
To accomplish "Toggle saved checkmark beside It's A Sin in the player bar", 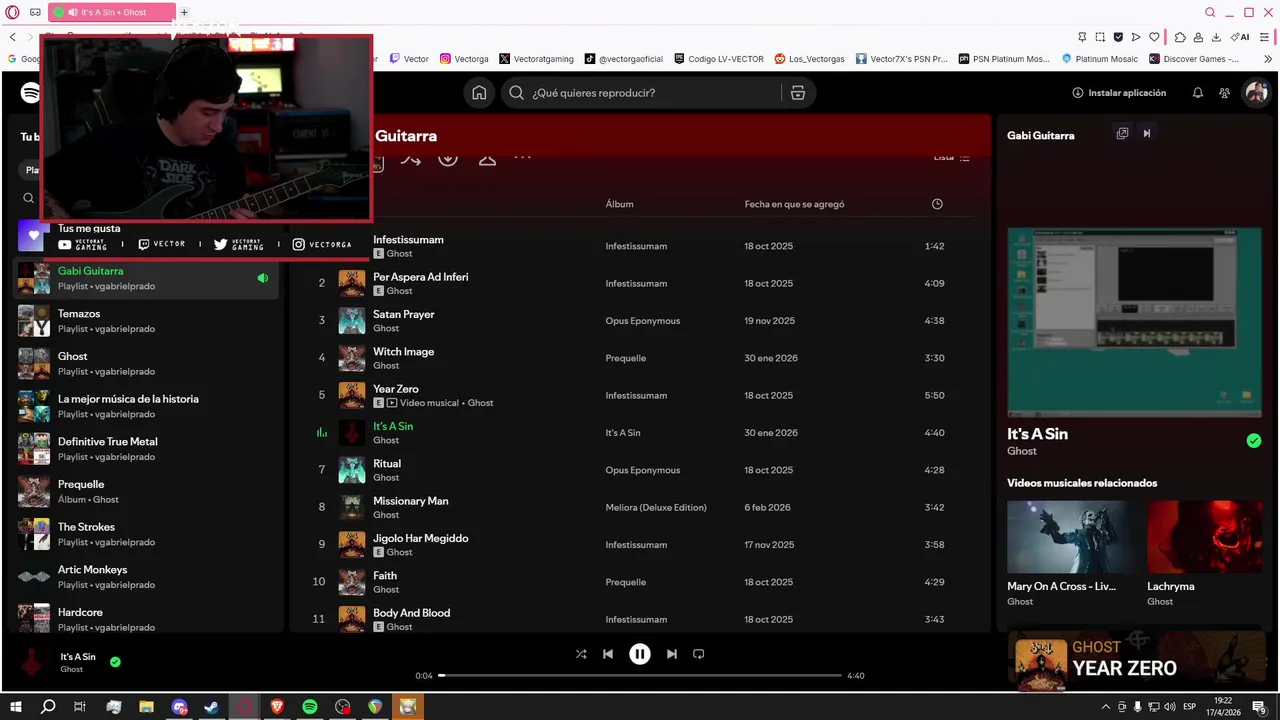I will pyautogui.click(x=115, y=662).
